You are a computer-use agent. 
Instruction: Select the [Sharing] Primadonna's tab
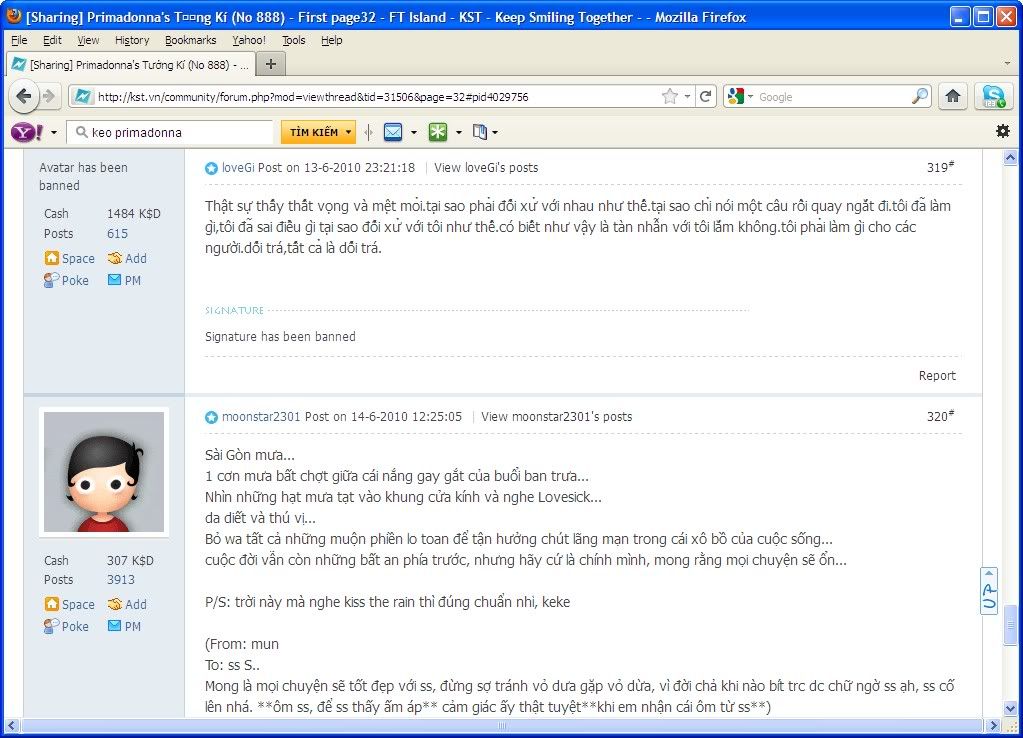[x=130, y=64]
